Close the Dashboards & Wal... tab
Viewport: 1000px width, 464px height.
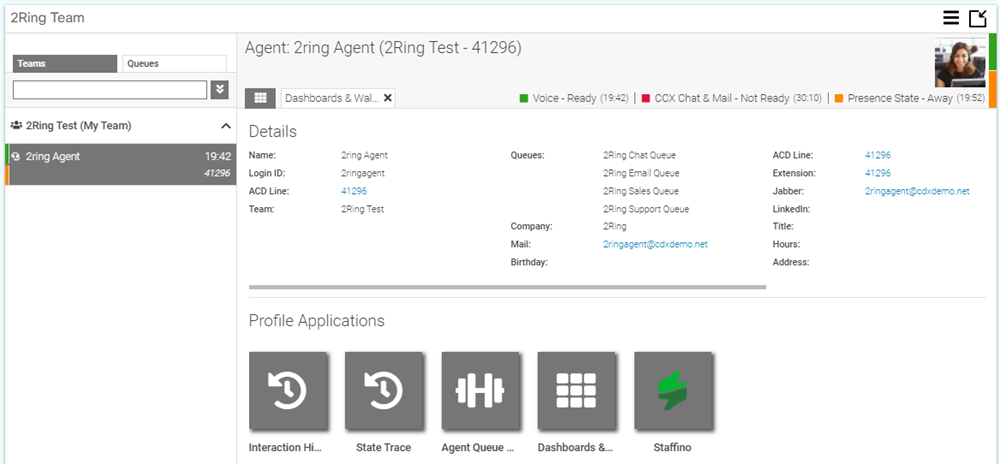coord(387,98)
